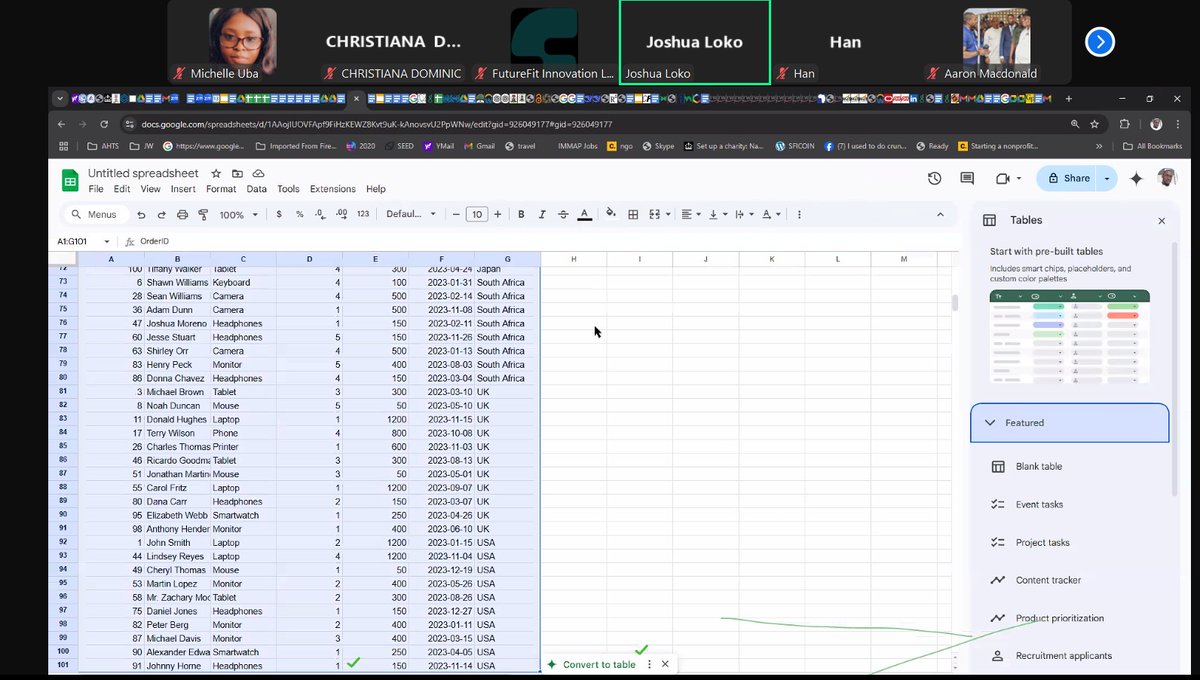This screenshot has width=1200, height=680.
Task: Click the Menus search box
Action: (94, 214)
